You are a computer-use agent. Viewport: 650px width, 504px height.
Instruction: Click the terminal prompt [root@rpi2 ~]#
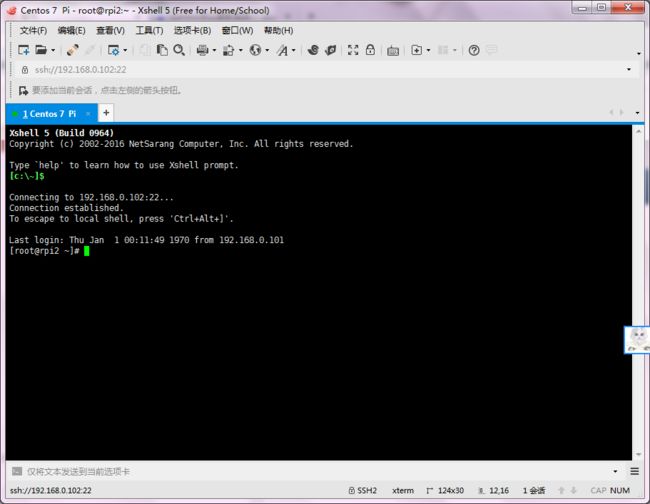tap(44, 251)
